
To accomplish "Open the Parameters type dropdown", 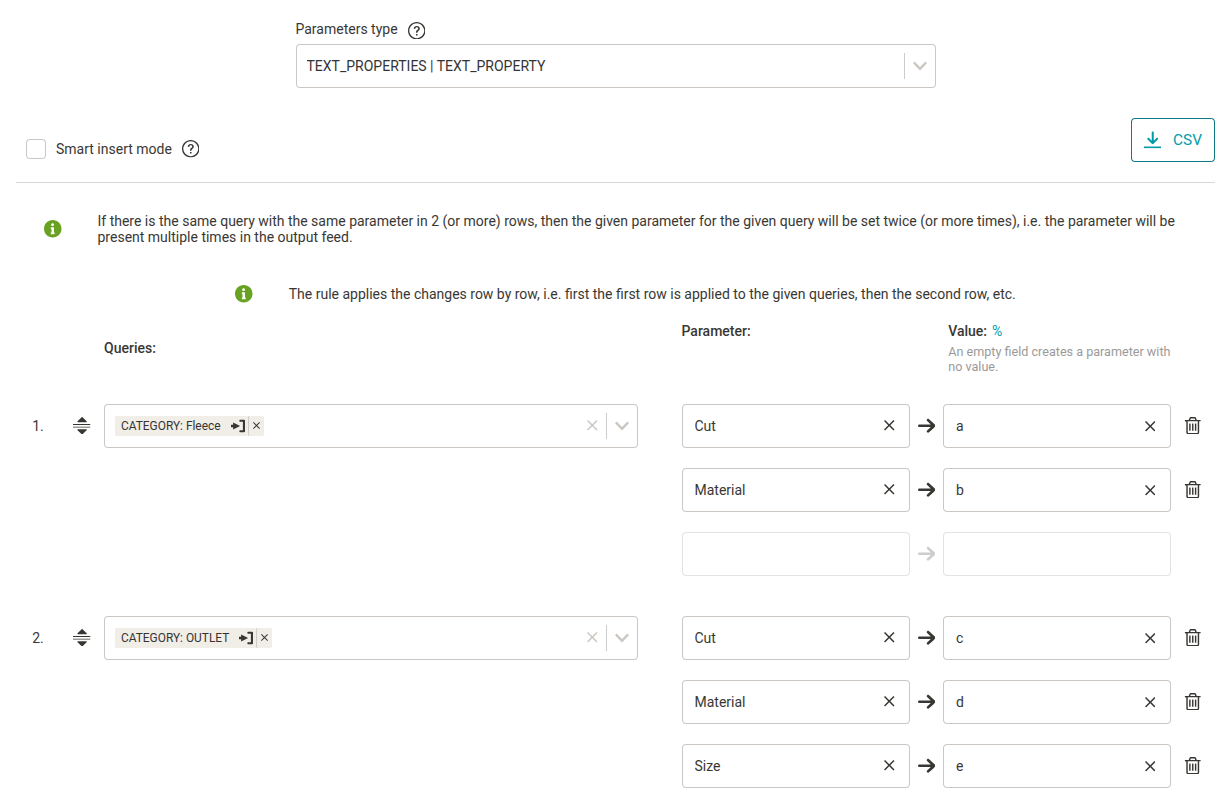I will point(920,66).
